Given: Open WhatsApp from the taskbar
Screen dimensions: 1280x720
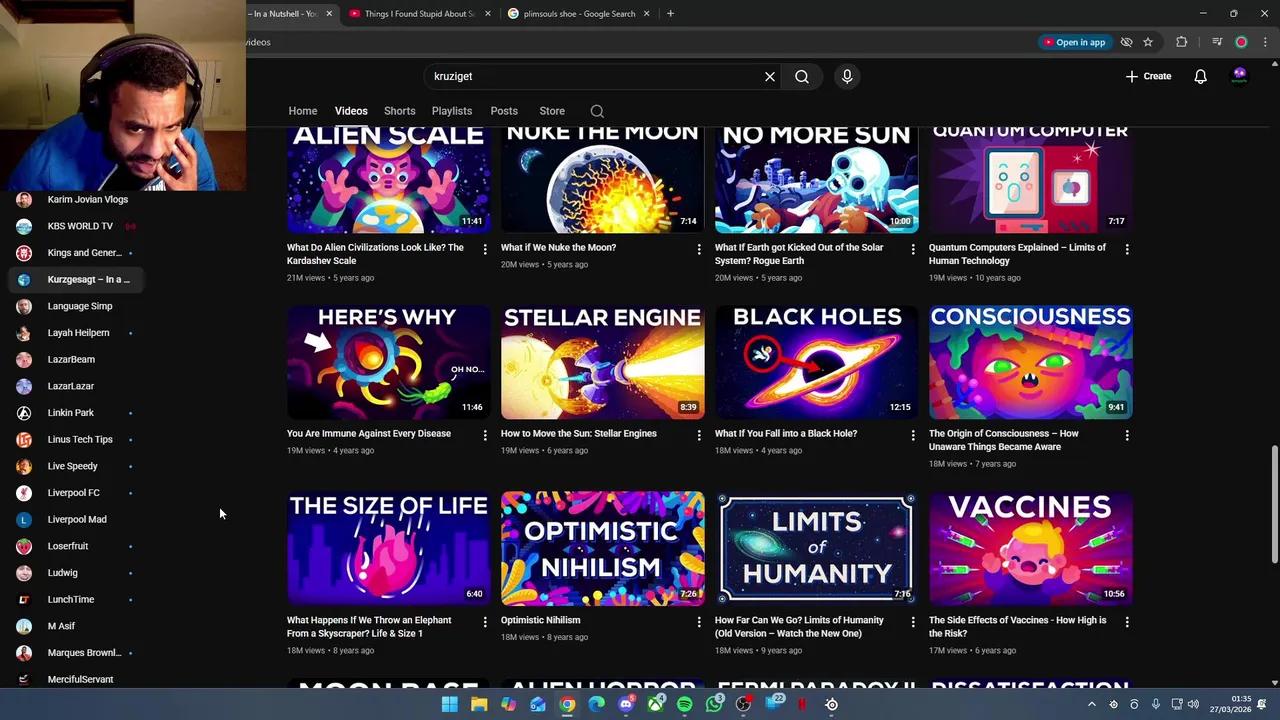Looking at the screenshot, I should click(x=714, y=705).
